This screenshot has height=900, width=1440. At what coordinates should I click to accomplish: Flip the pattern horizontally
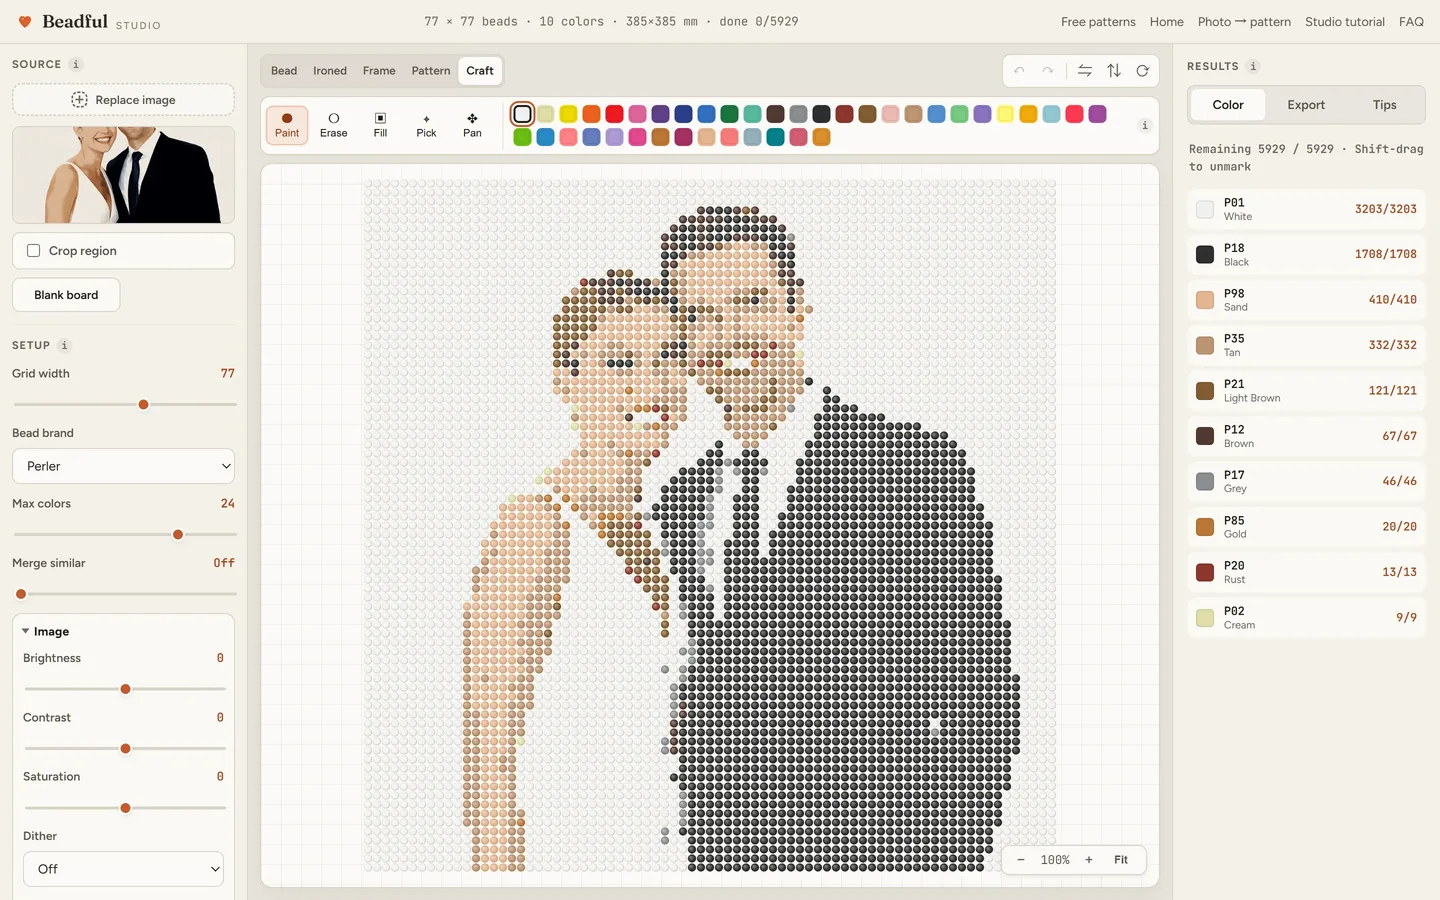1085,71
